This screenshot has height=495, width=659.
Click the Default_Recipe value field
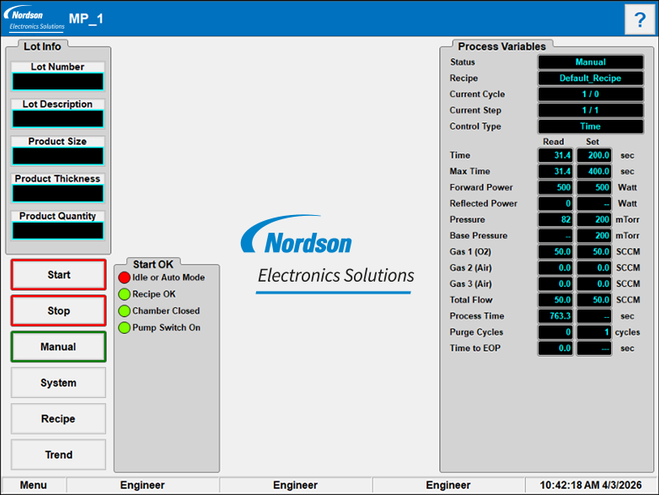coord(590,78)
